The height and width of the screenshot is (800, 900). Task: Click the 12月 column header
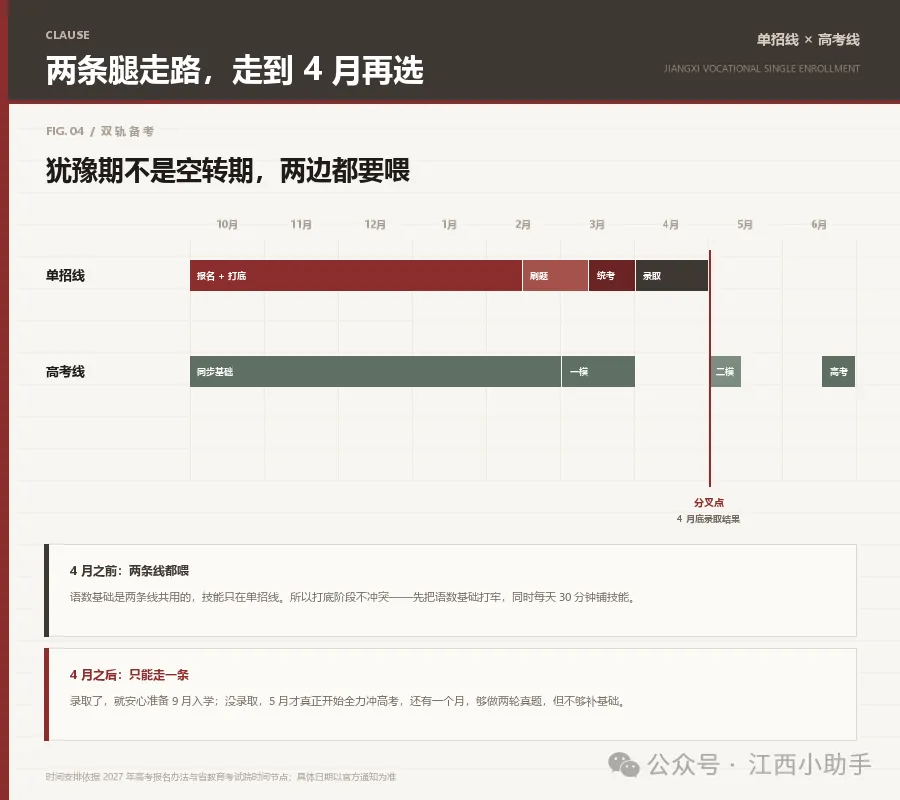[x=375, y=224]
